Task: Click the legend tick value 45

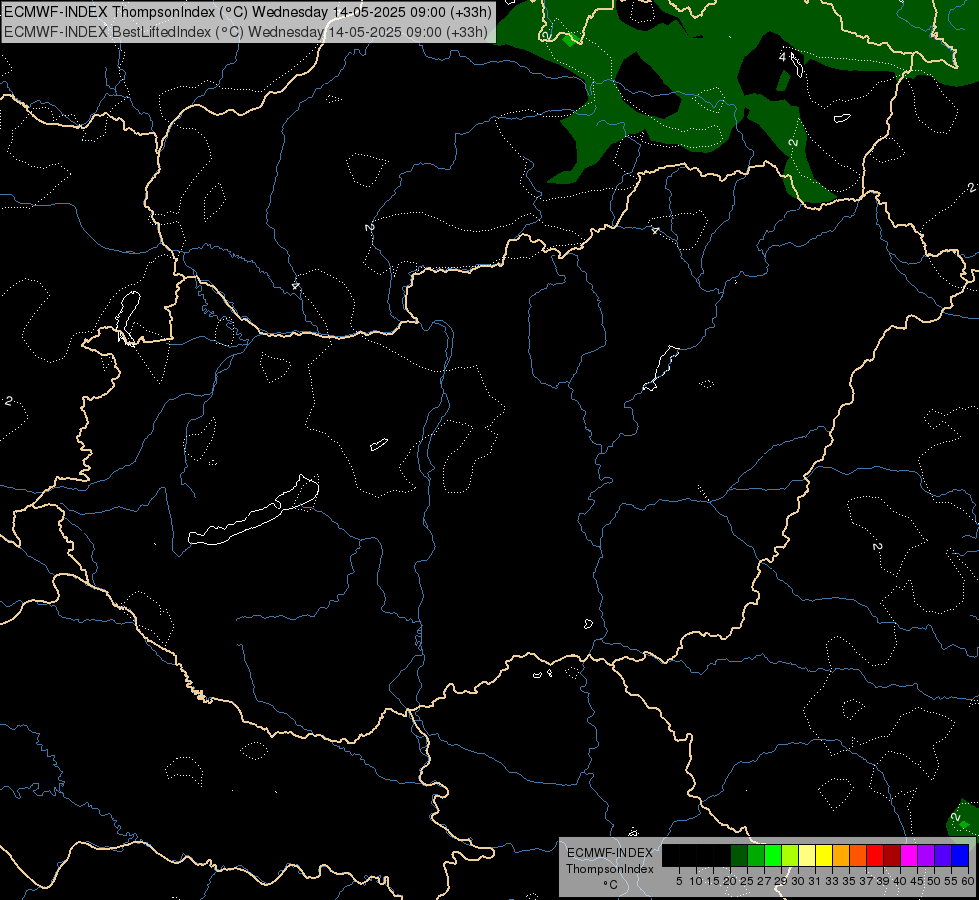Action: coord(917,881)
